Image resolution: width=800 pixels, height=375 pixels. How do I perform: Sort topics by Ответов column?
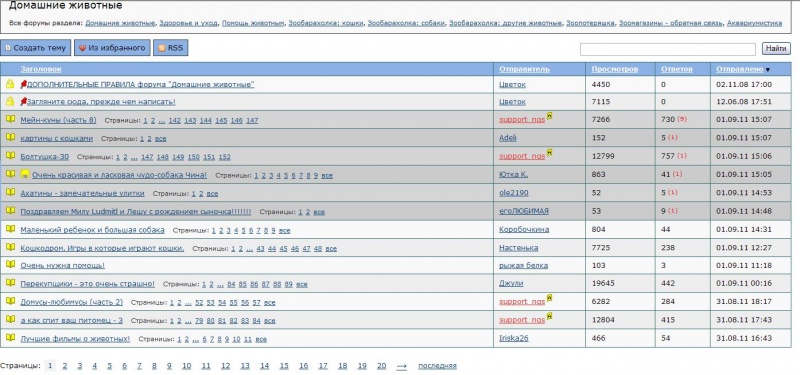[x=677, y=69]
